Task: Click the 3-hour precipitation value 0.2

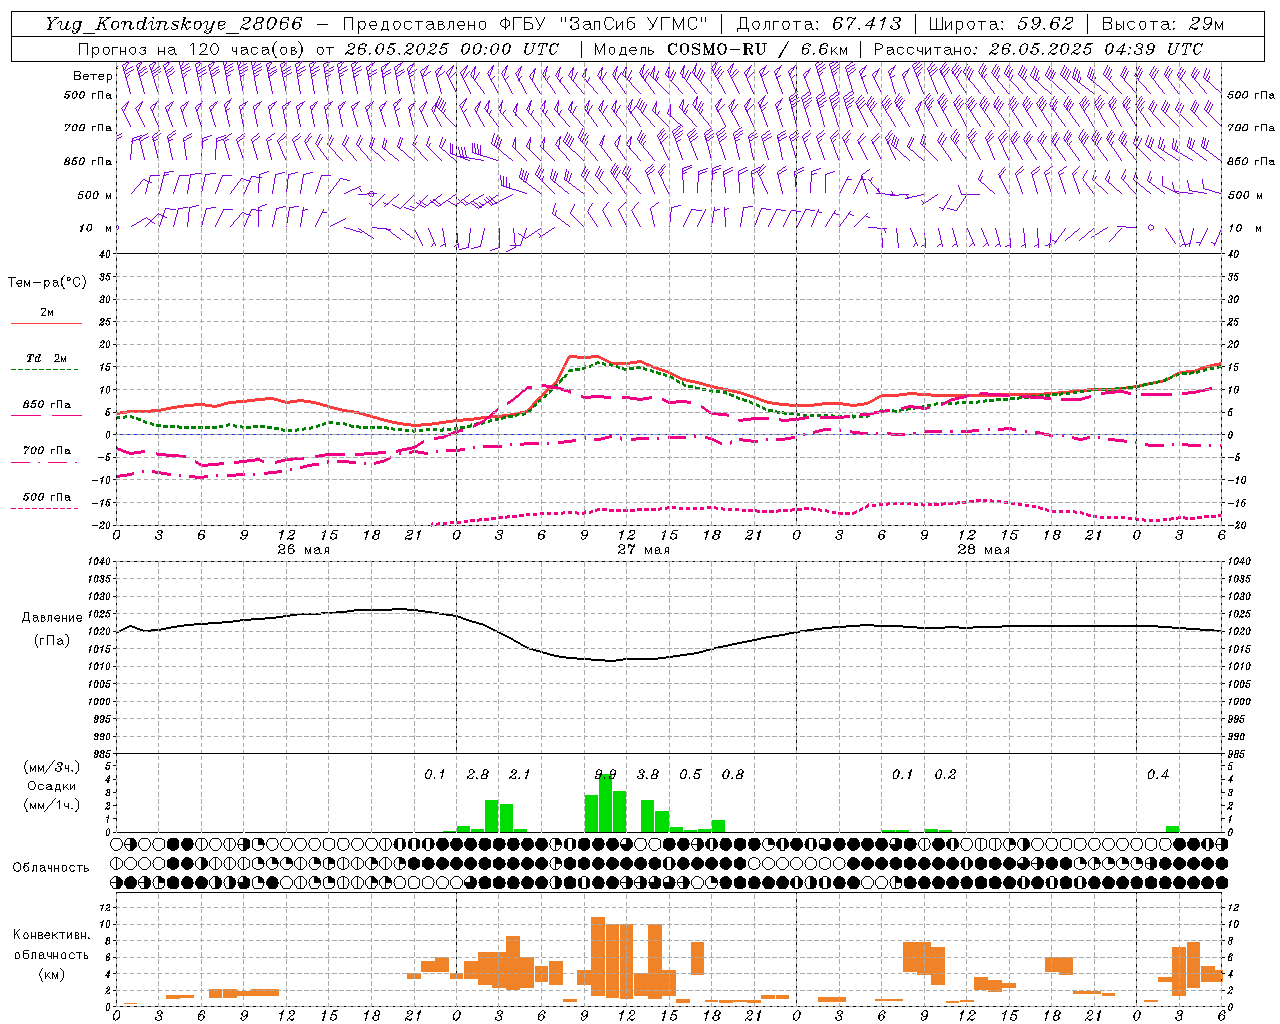Action: (x=945, y=775)
